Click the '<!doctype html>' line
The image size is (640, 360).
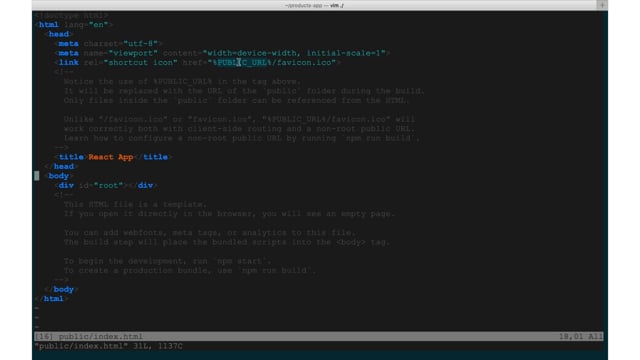[71, 16]
